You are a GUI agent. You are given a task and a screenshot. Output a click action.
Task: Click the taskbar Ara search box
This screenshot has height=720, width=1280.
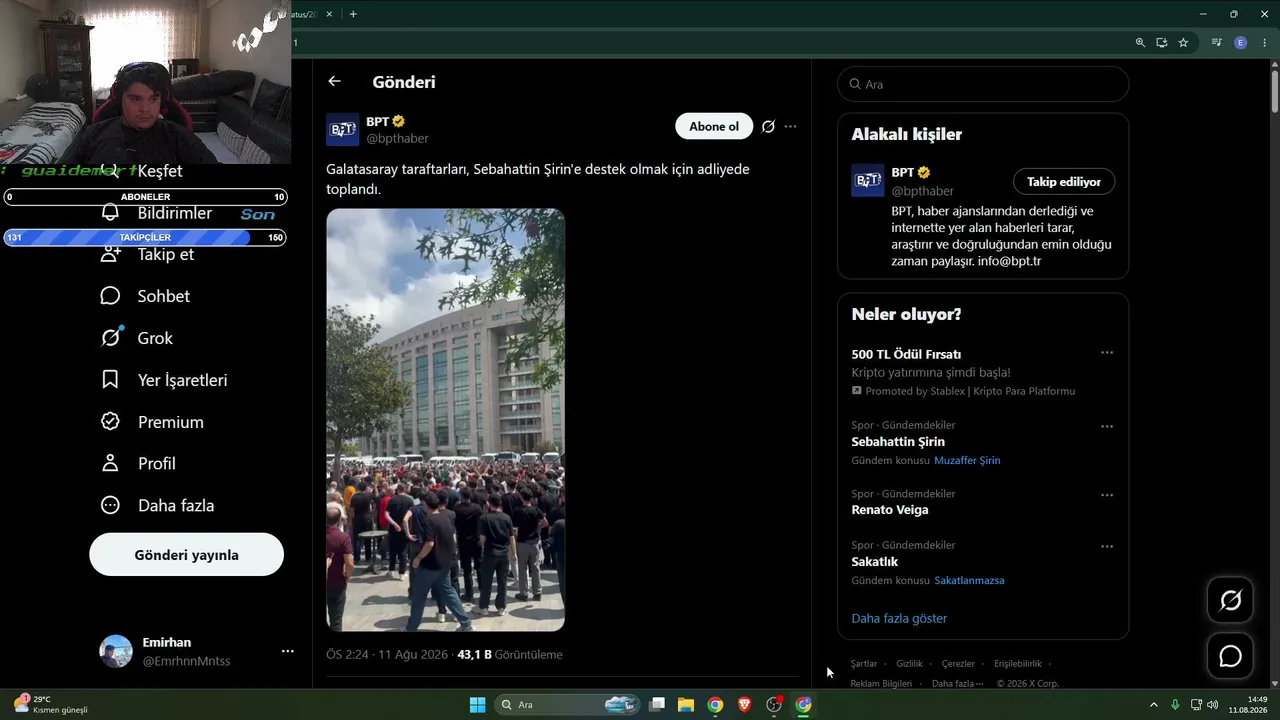click(x=568, y=705)
